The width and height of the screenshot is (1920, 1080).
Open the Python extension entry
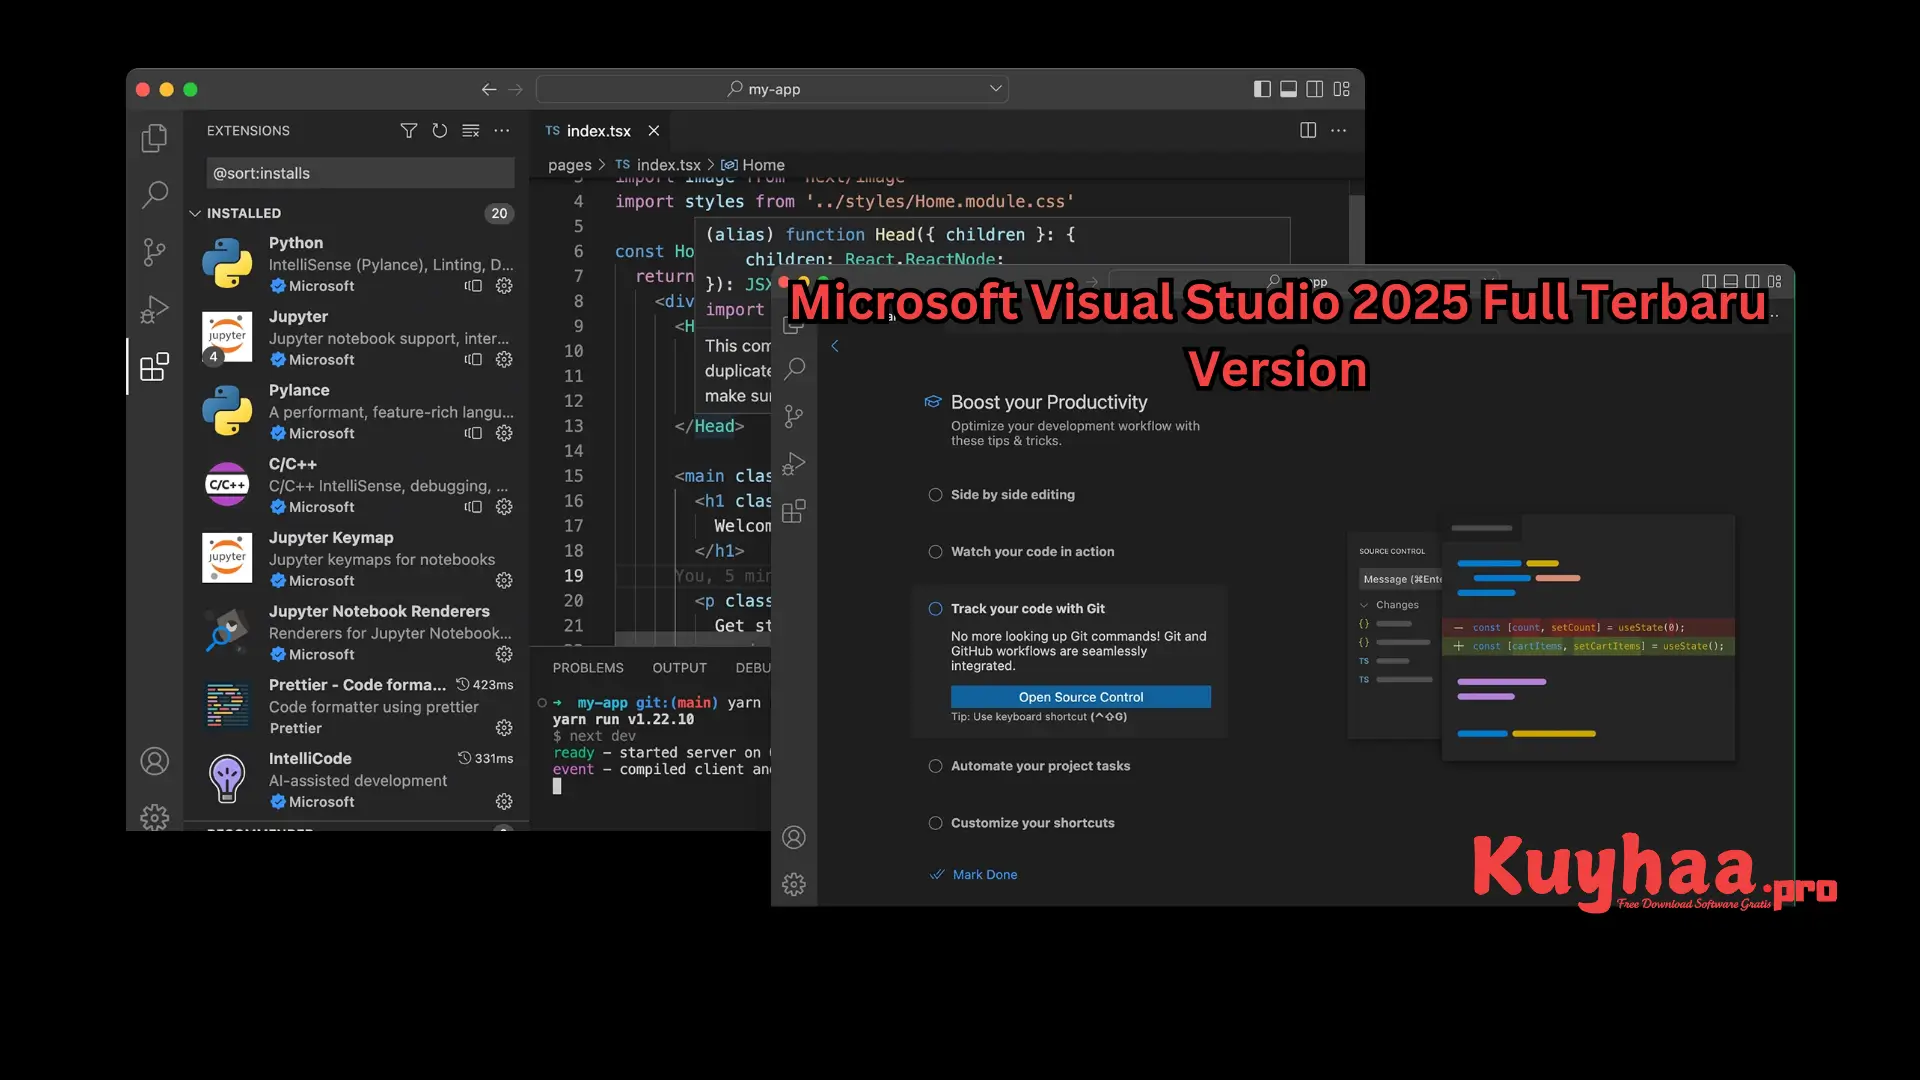tap(357, 264)
